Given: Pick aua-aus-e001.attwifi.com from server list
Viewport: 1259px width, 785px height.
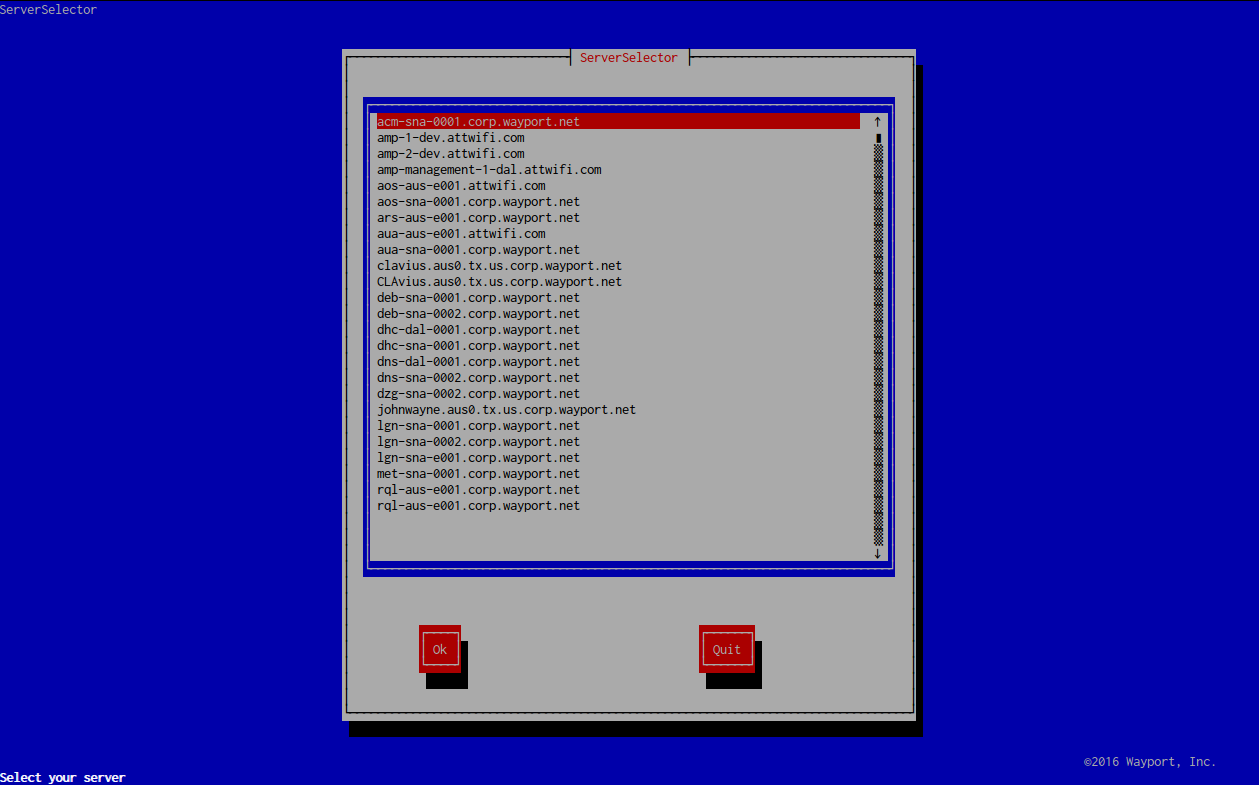Looking at the screenshot, I should click(x=461, y=234).
